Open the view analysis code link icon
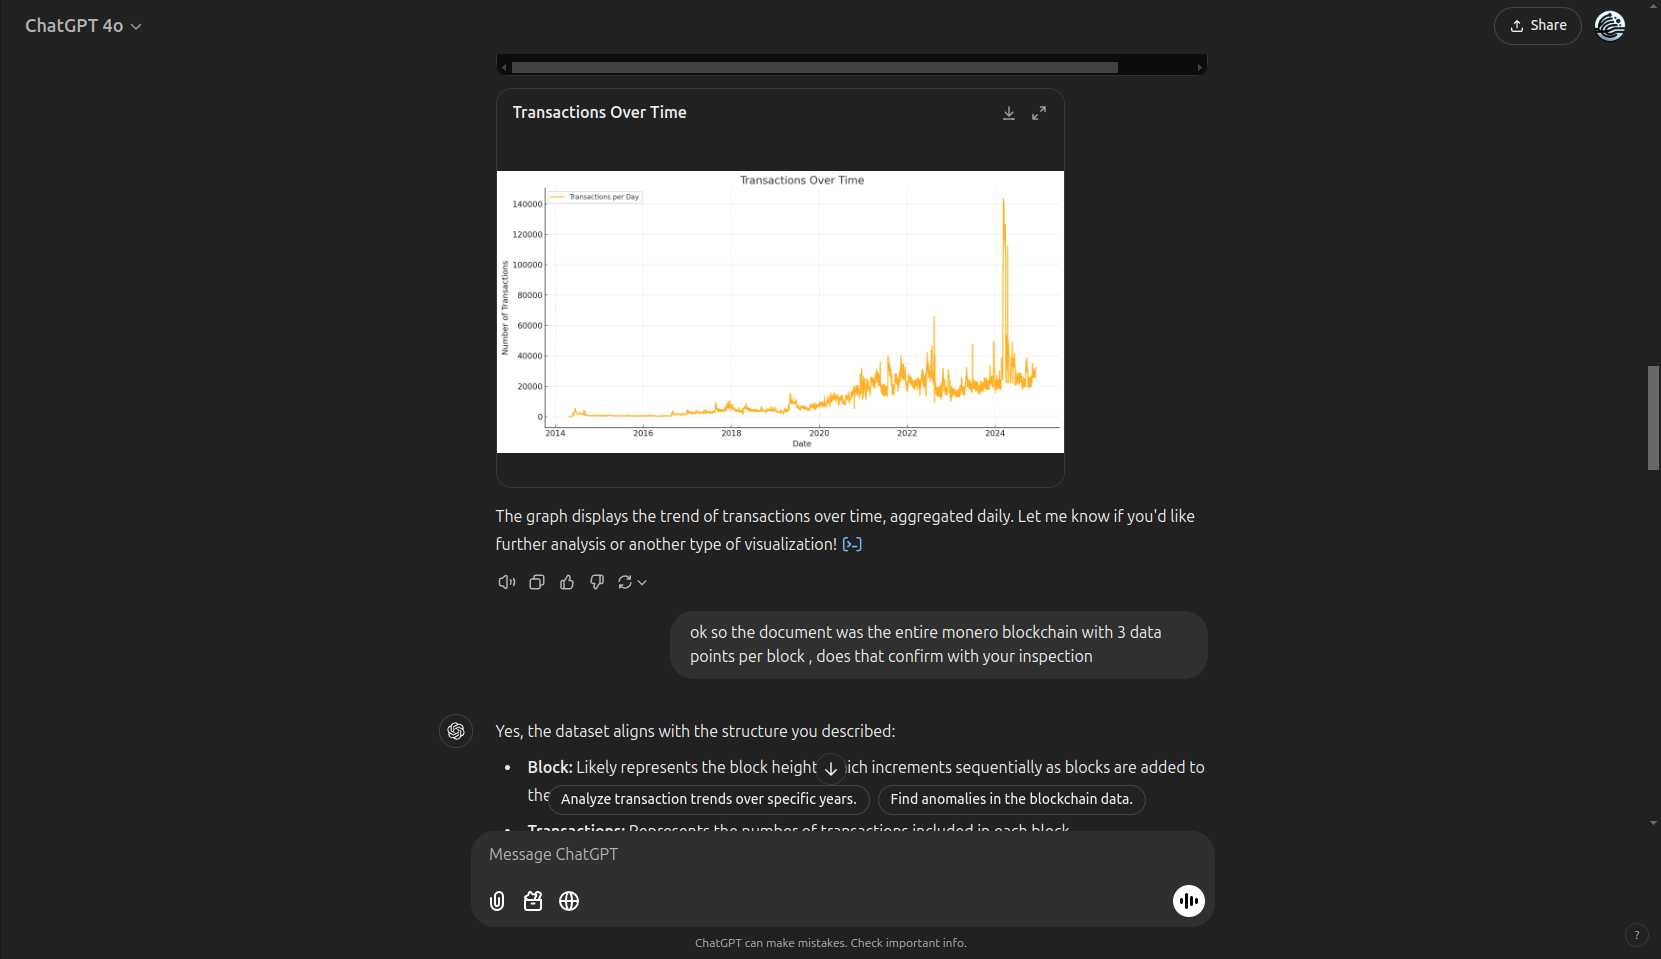Viewport: 1661px width, 959px height. [852, 544]
